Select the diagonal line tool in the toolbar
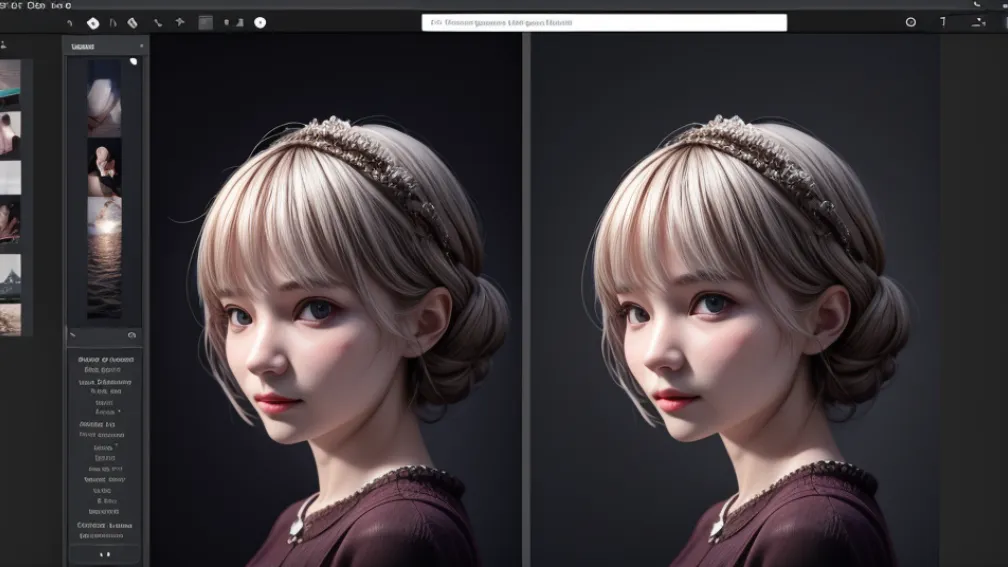Screen dimensions: 1008x567 (x=158, y=22)
